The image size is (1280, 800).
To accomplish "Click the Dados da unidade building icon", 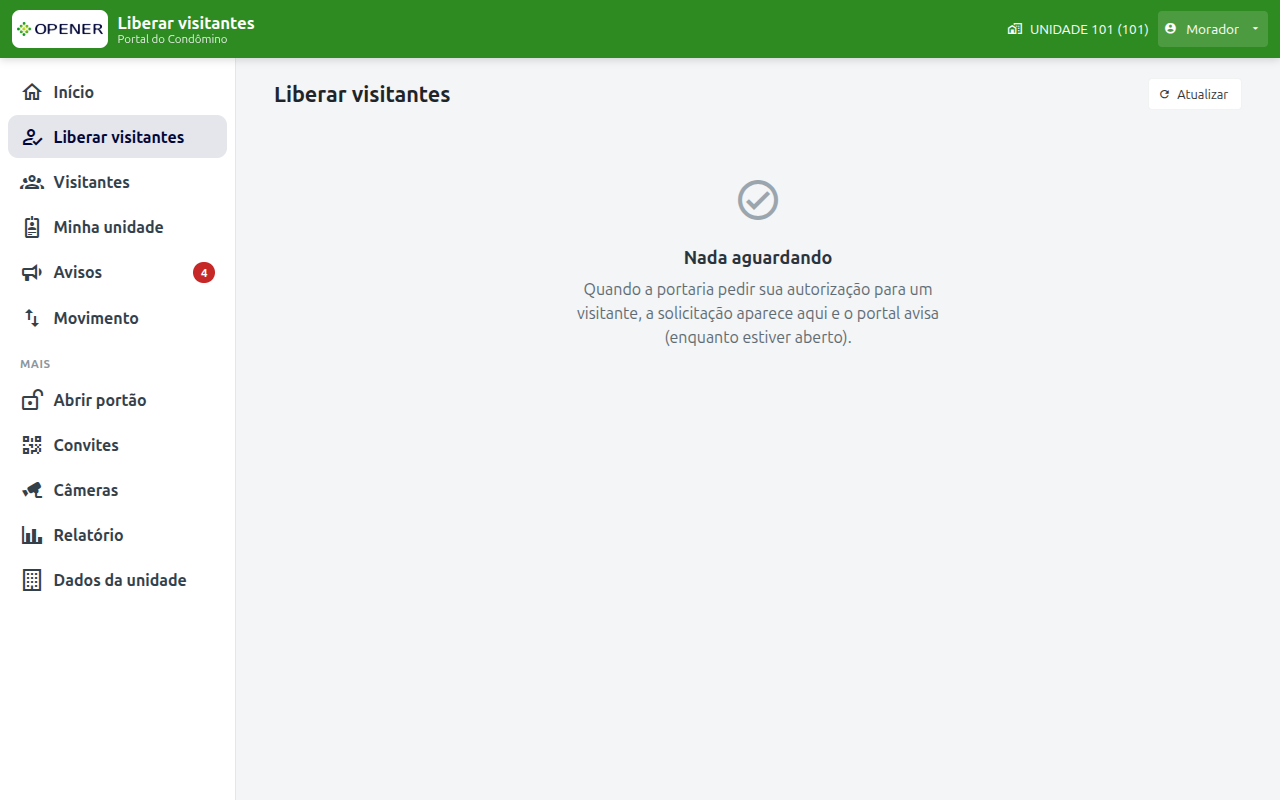I will (x=32, y=580).
